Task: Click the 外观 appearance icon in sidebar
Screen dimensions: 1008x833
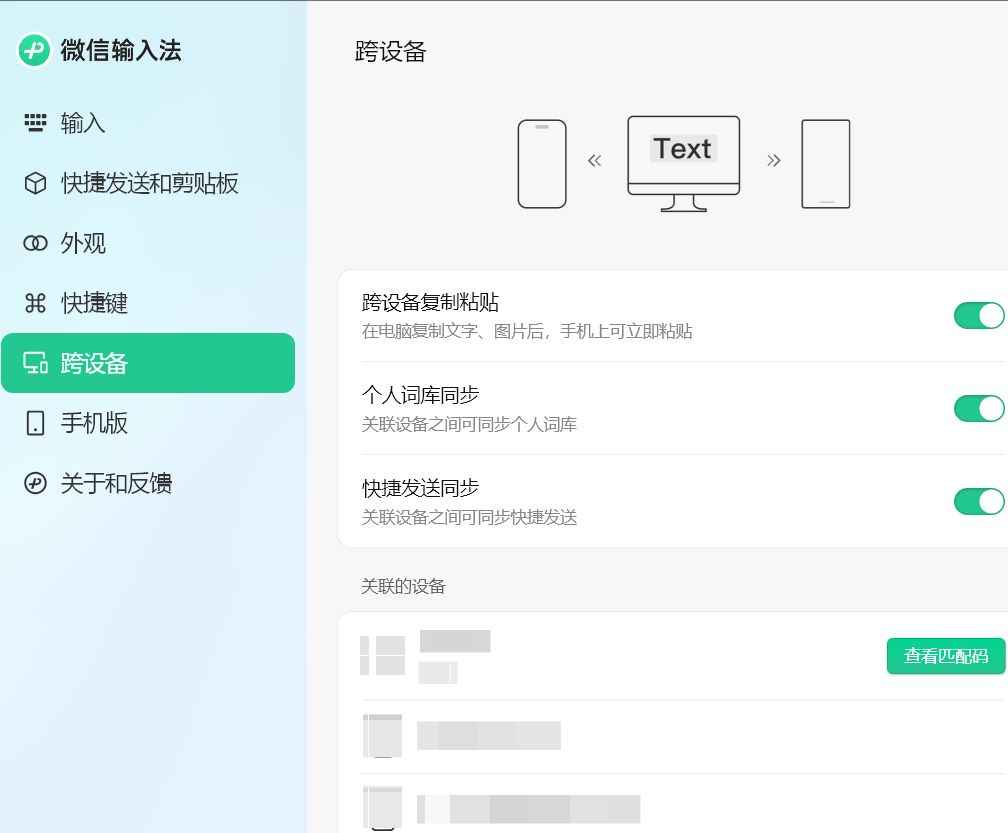Action: [35, 243]
